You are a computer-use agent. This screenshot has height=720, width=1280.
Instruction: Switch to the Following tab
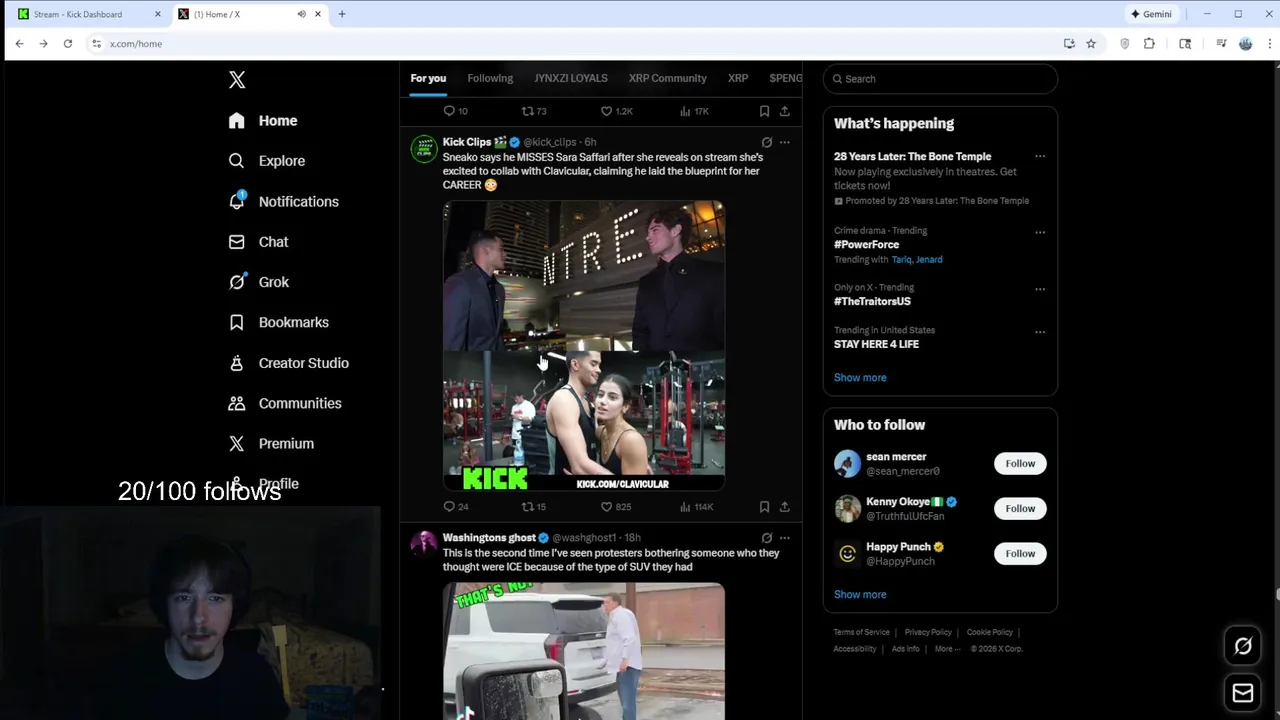coord(490,78)
